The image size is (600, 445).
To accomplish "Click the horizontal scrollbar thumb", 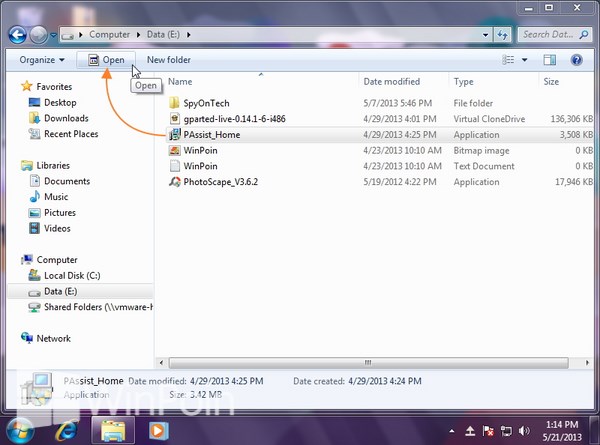I will point(368,363).
